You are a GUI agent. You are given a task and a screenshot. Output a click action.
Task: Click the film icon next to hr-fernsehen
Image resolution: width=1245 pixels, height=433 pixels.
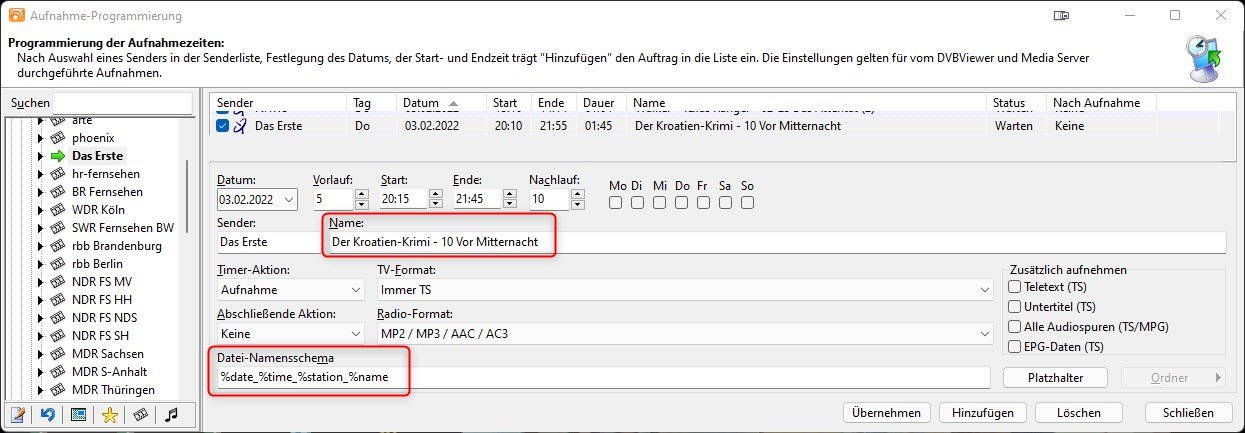(x=58, y=174)
